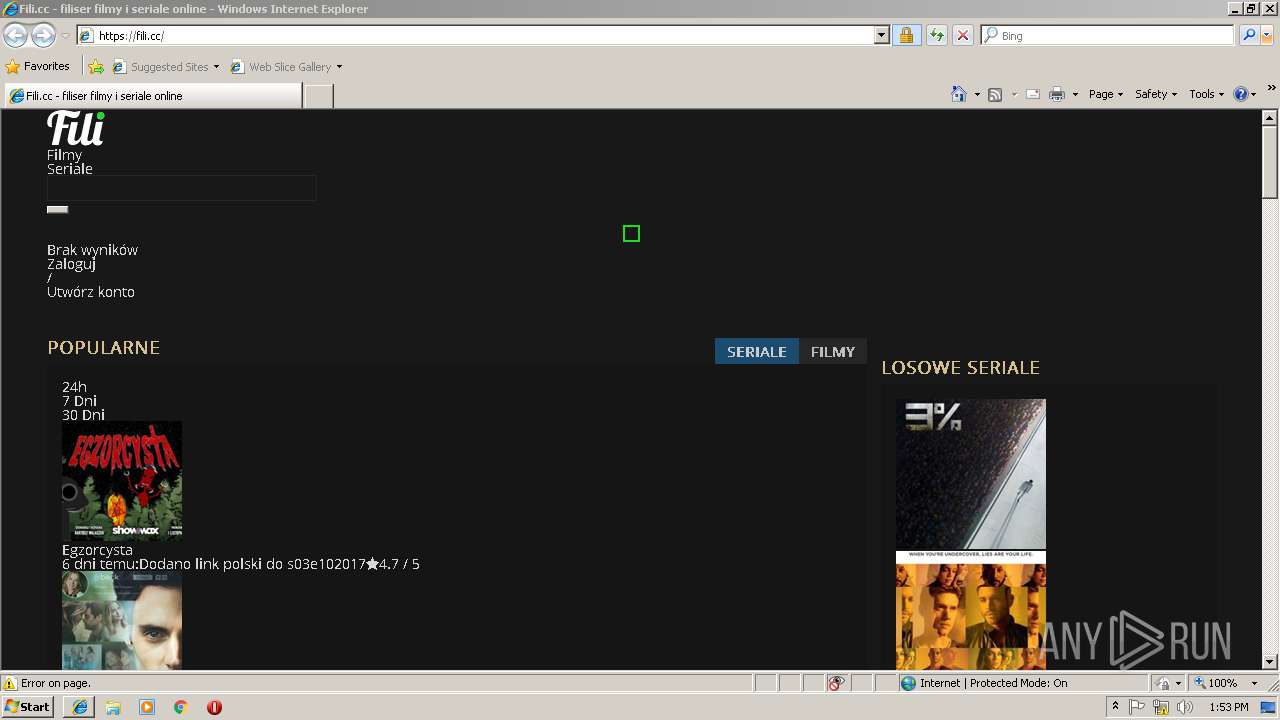Click the vertical scrollbar up arrow

click(x=1270, y=118)
